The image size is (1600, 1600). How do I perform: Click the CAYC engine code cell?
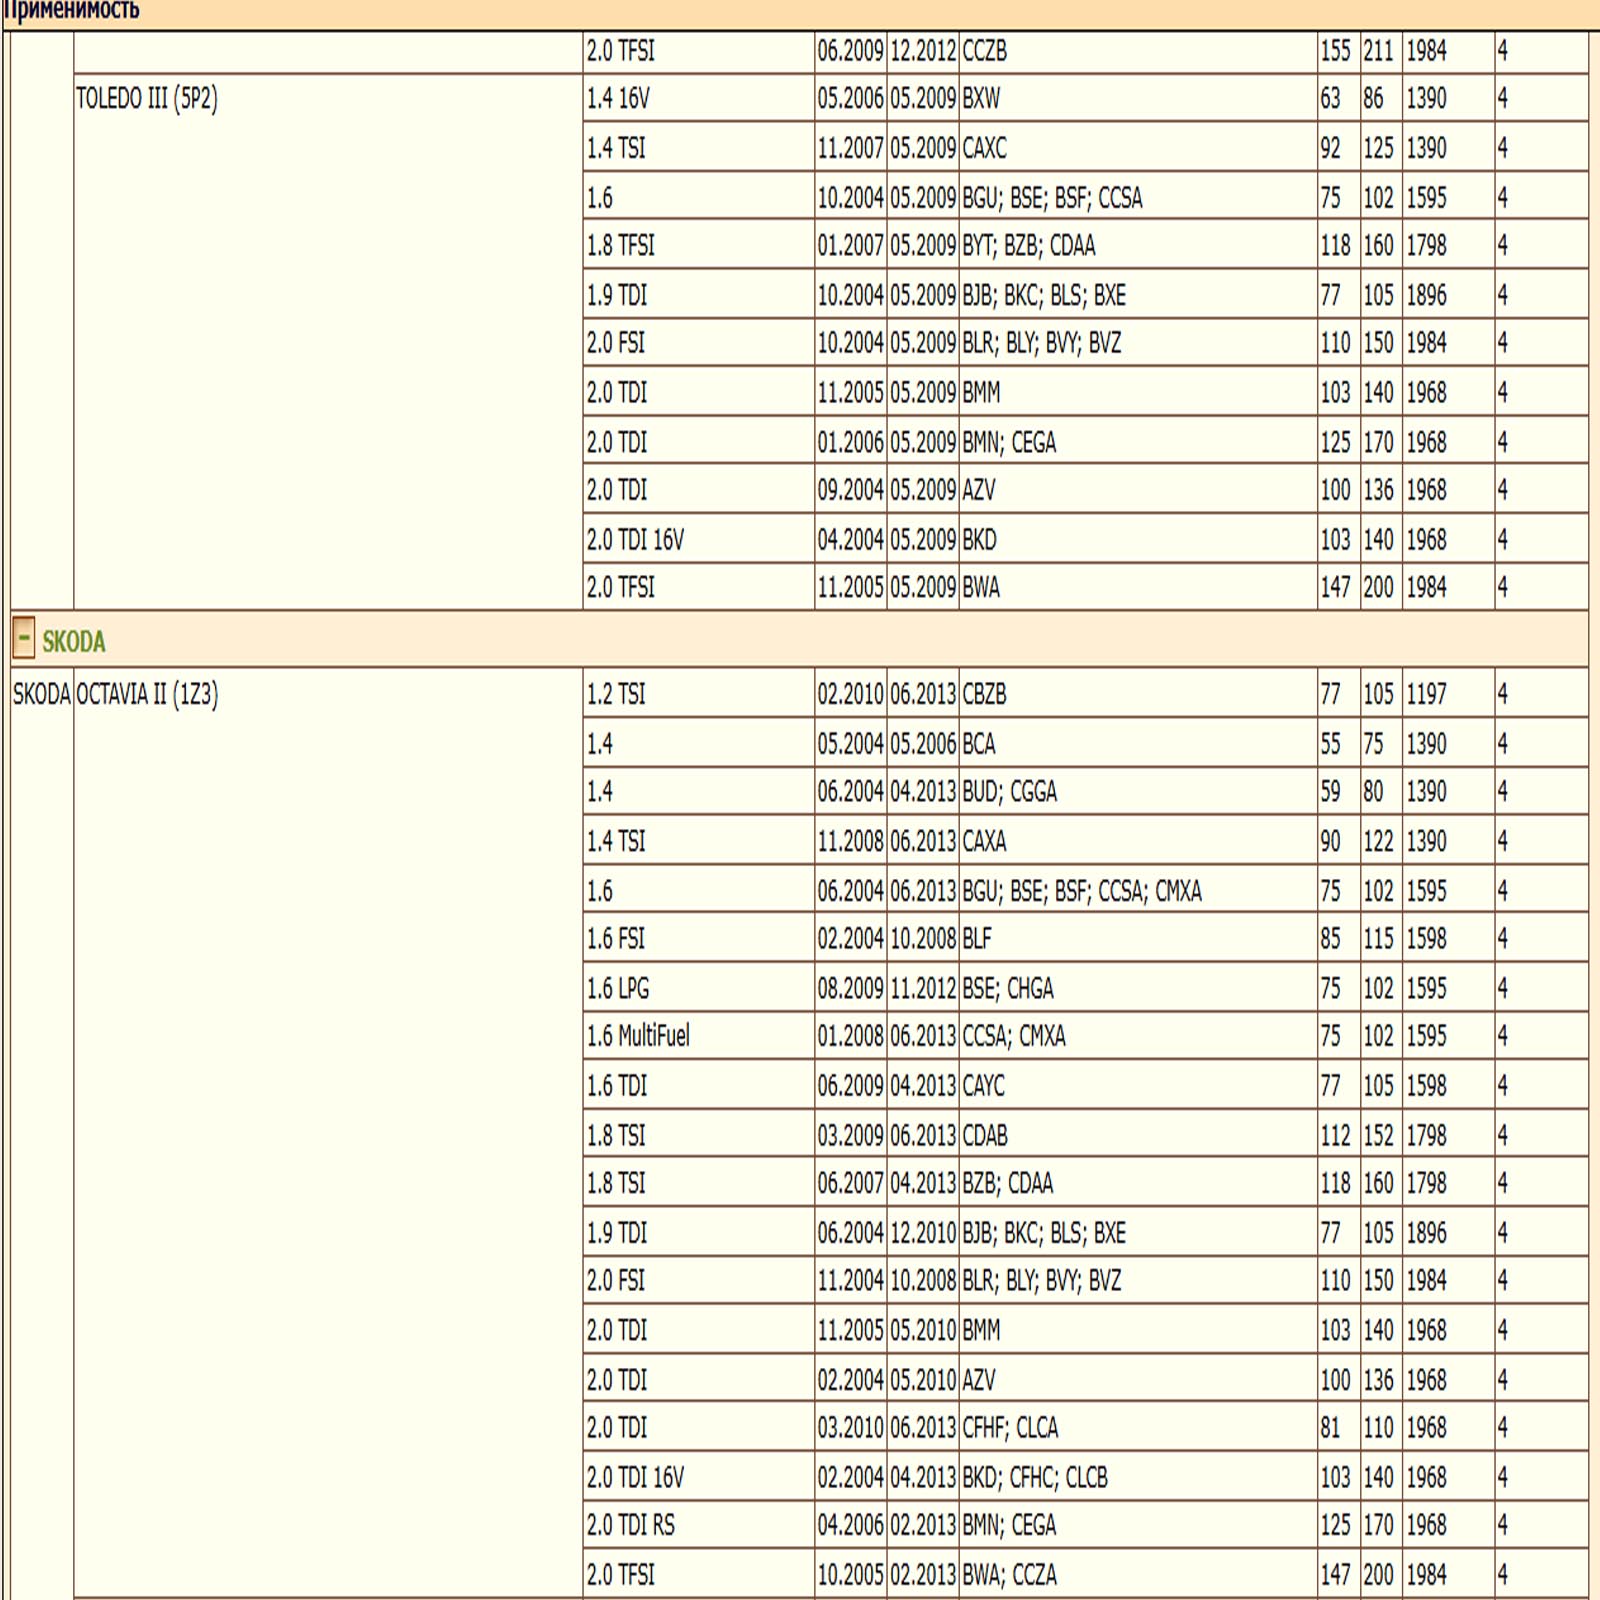tap(983, 1086)
